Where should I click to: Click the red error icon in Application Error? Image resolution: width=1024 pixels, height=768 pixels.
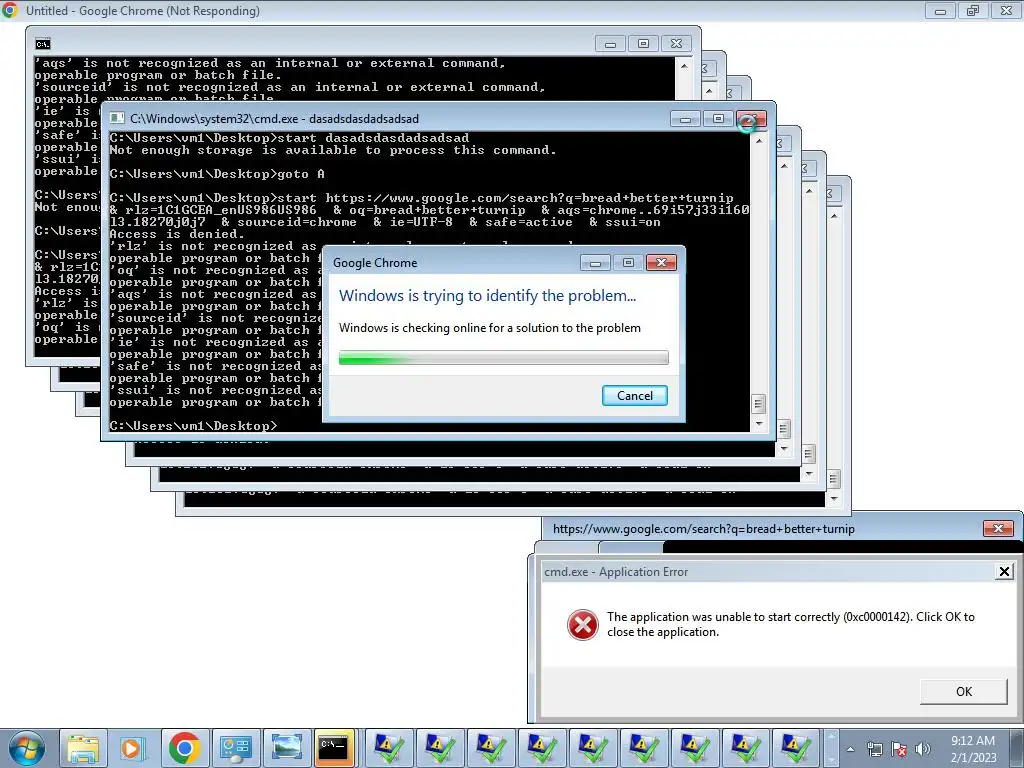(x=583, y=625)
